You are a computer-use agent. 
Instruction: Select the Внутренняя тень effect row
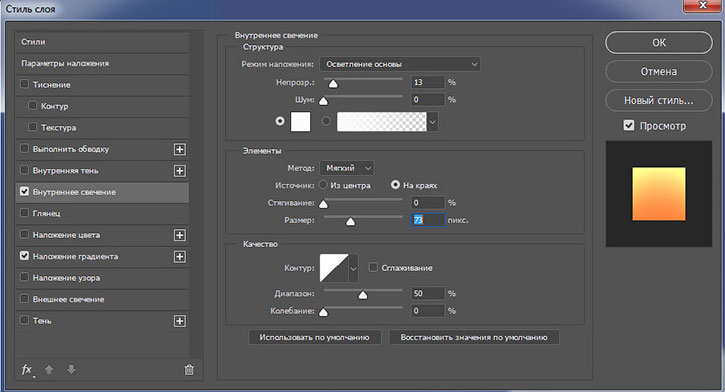102,171
